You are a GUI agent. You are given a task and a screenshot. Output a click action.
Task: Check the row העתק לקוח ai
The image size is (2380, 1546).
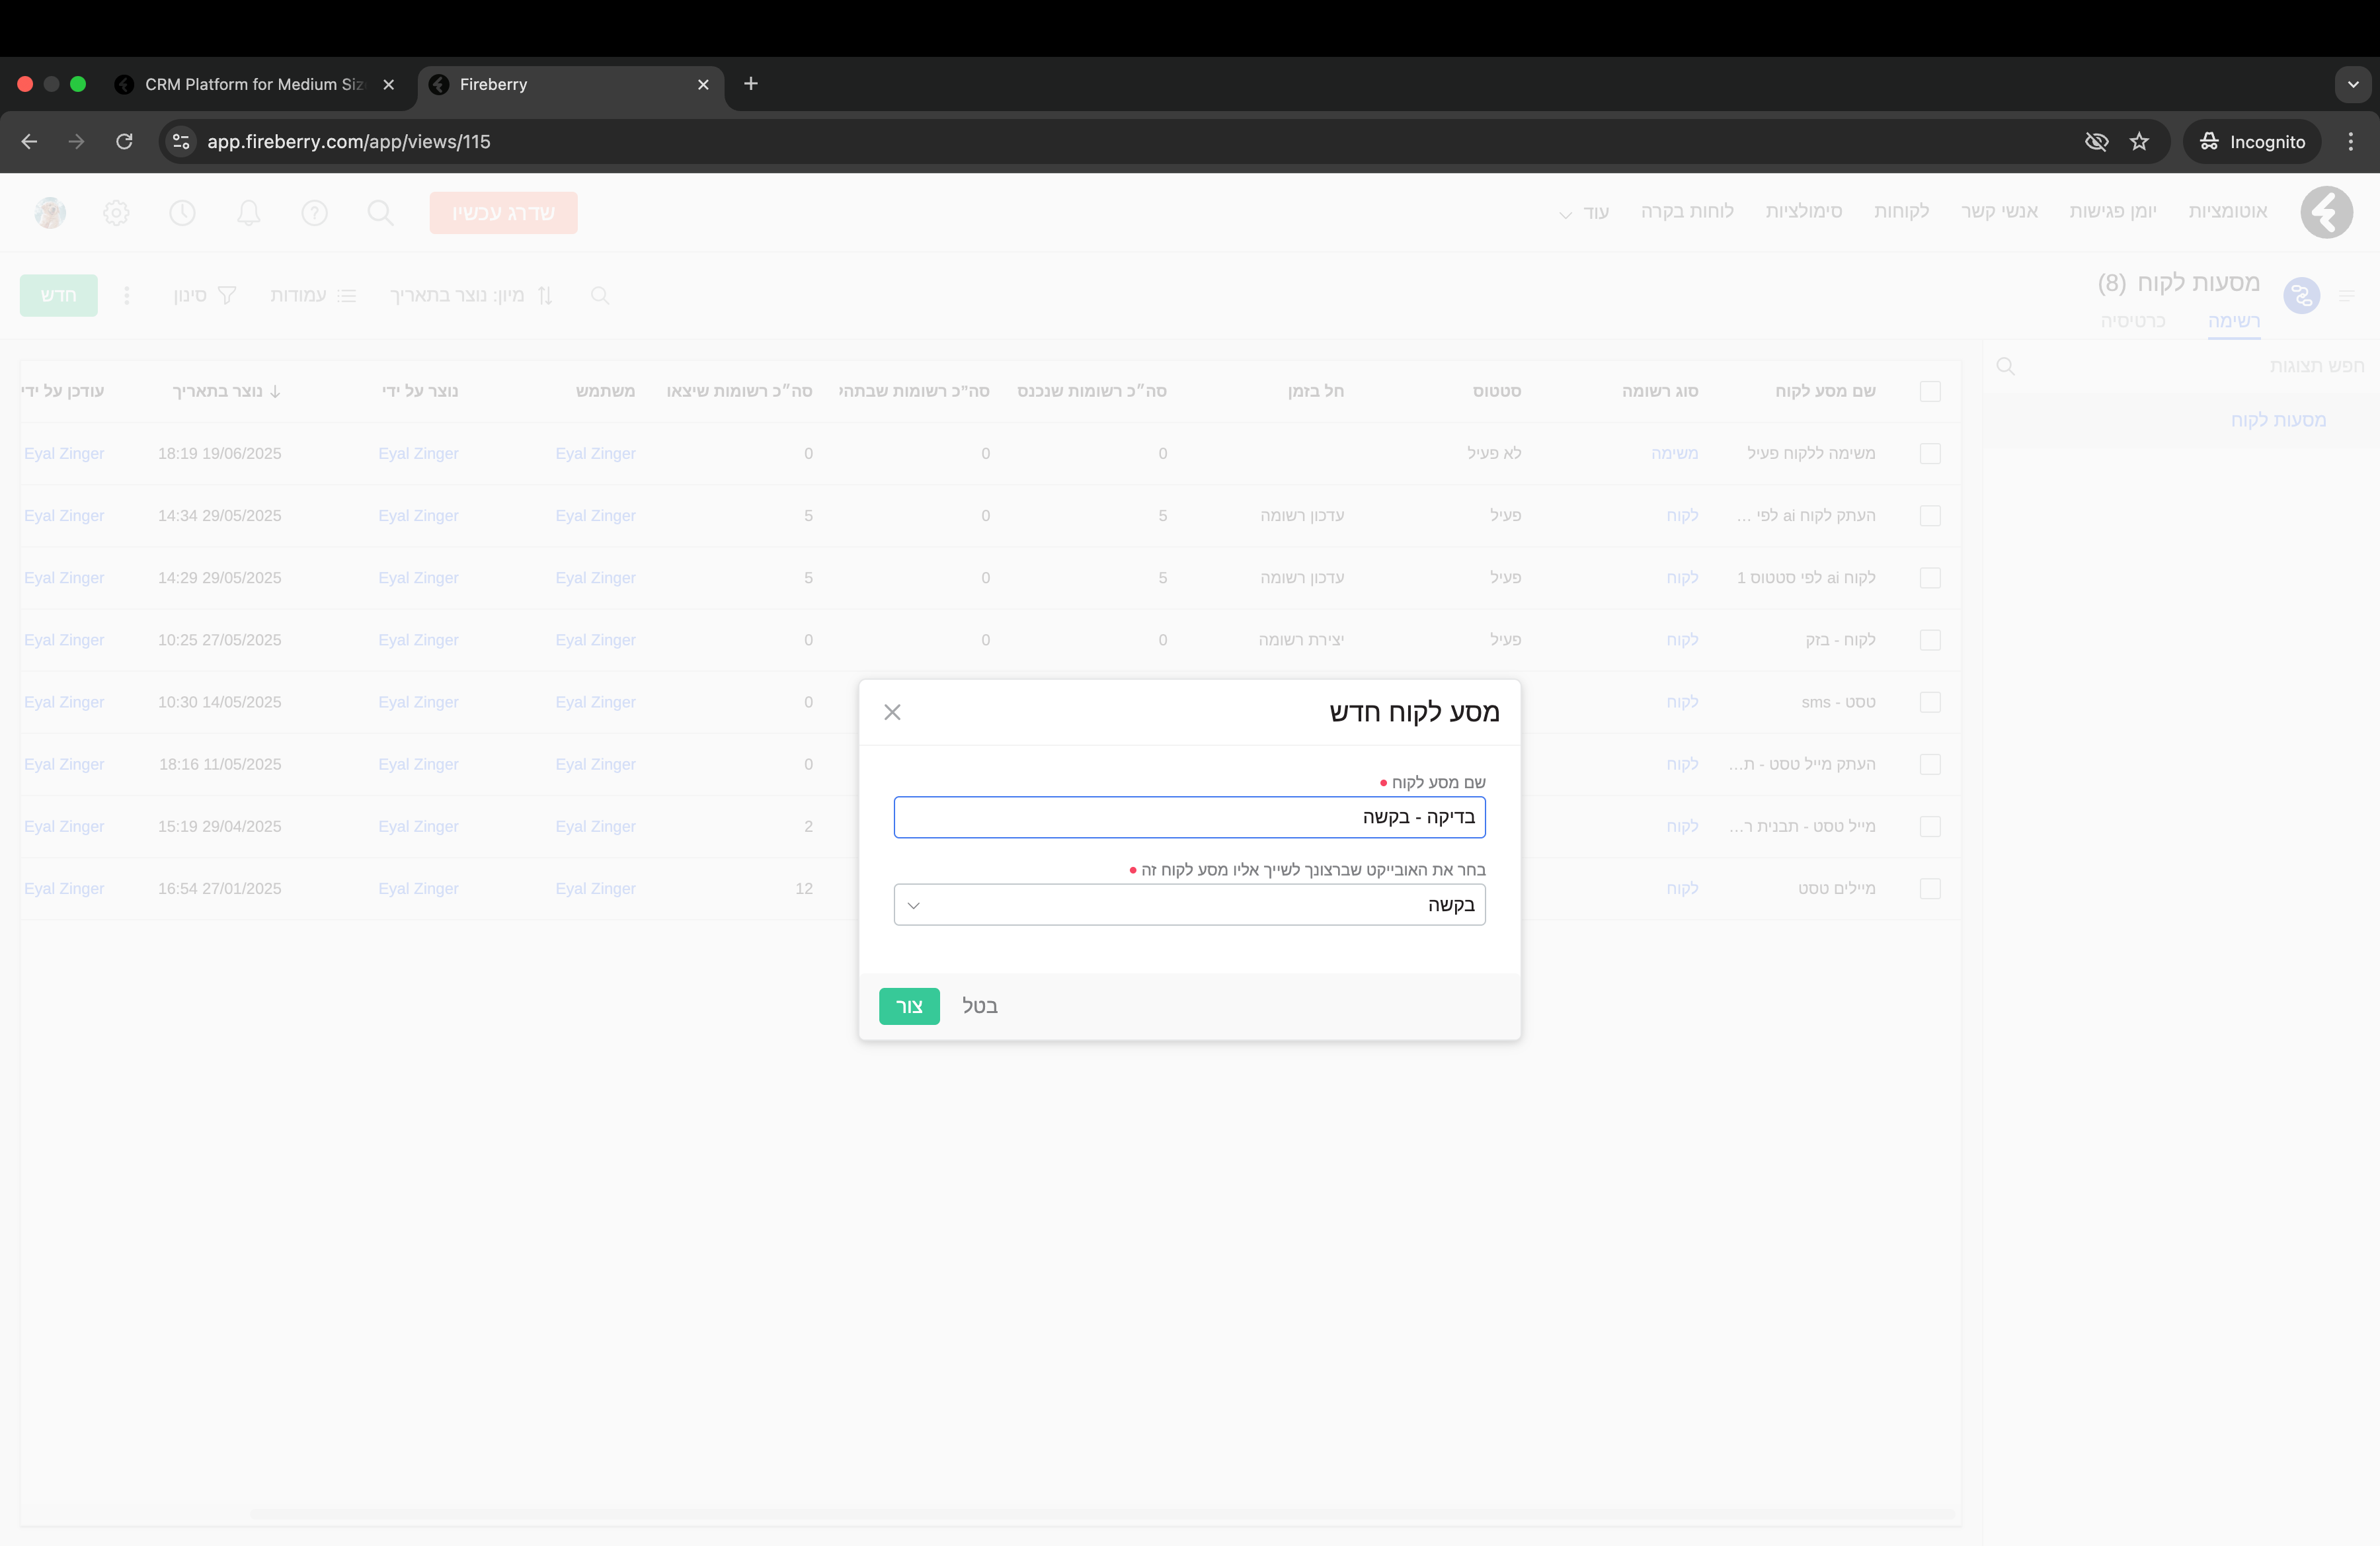(1930, 516)
